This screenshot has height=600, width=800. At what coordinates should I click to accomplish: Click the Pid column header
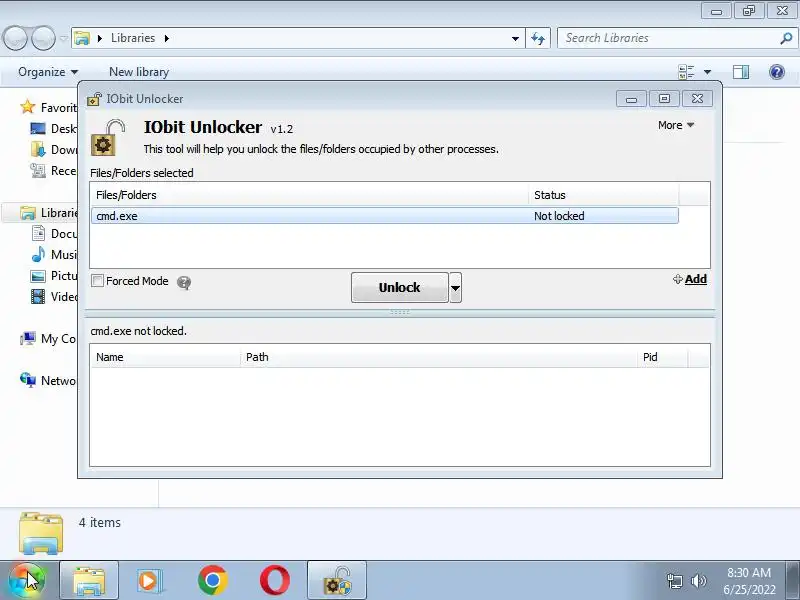pos(662,357)
